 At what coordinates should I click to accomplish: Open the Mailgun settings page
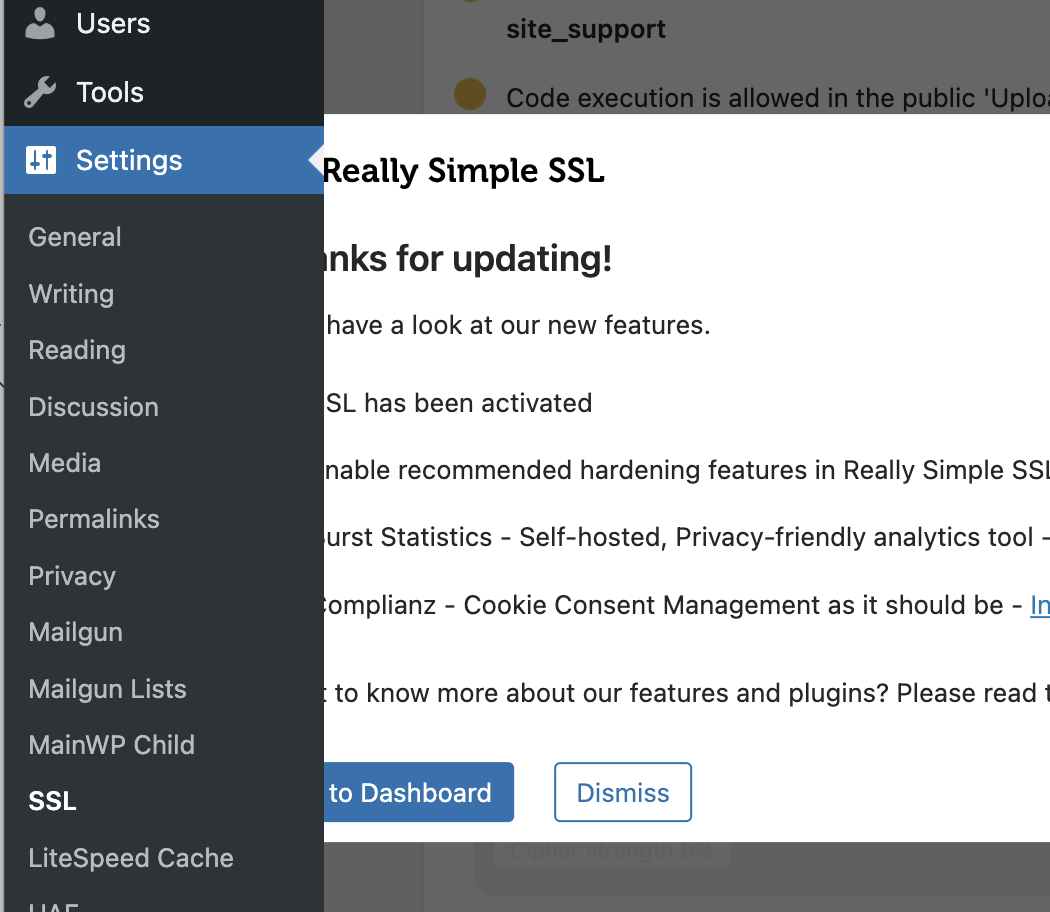75,632
